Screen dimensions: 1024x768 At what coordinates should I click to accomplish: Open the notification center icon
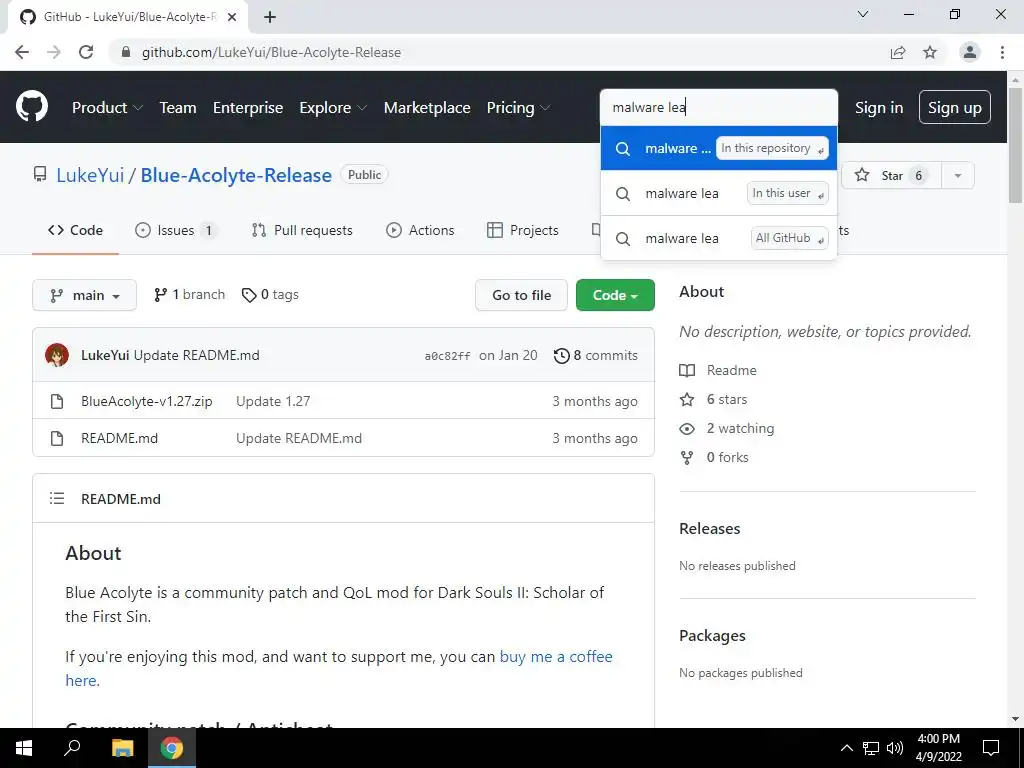[x=991, y=748]
